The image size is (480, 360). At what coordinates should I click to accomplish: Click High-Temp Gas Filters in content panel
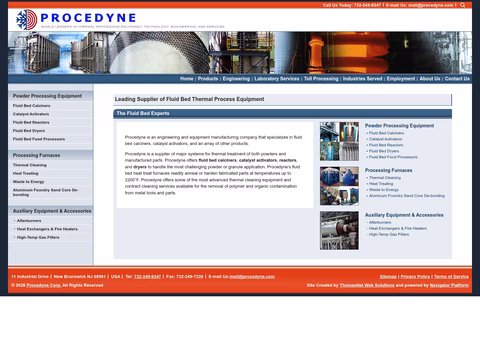389,234
